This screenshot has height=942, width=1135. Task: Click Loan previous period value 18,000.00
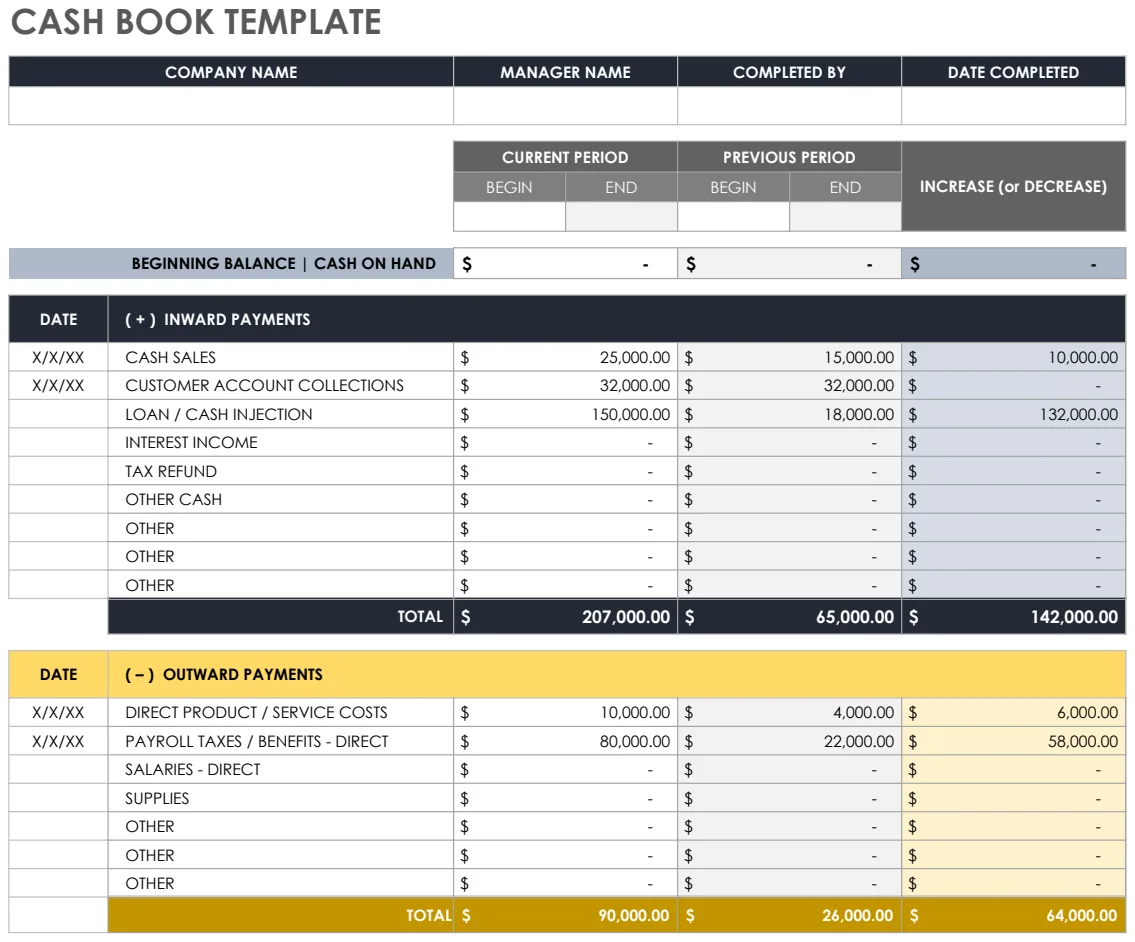tap(859, 414)
